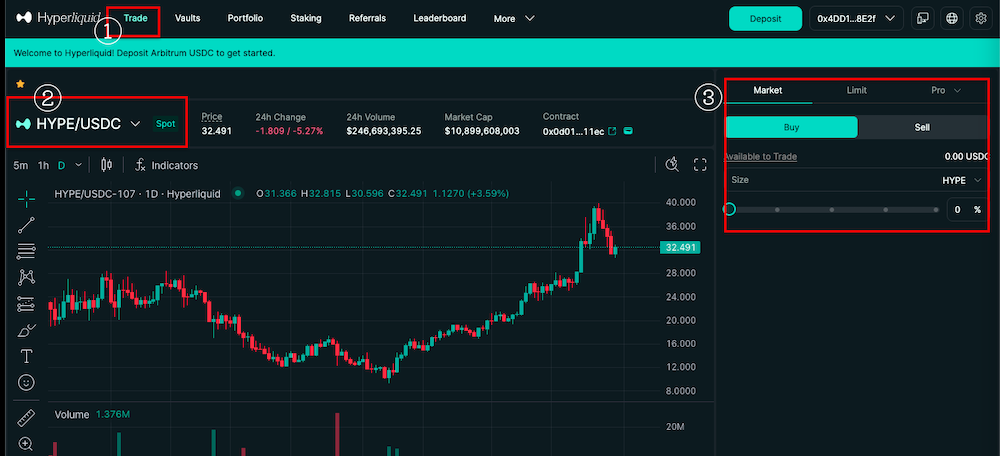Viewport: 1000px width, 456px height.
Task: Select the brush drawing tool
Action: point(26,330)
